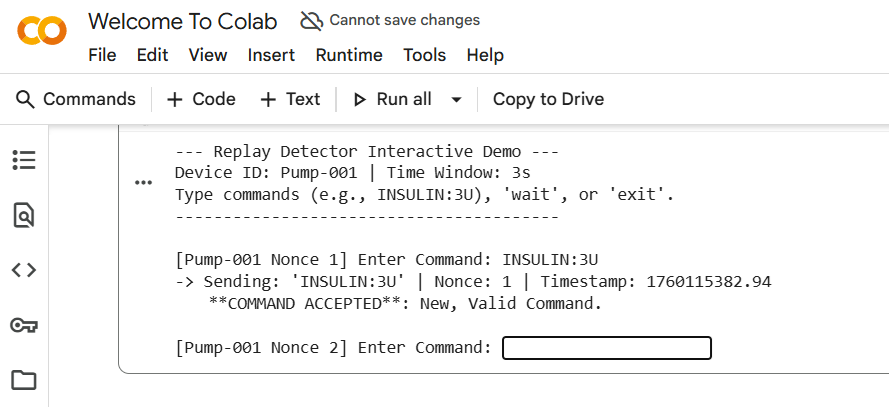Click the Commands search button
The image size is (889, 407).
76,99
